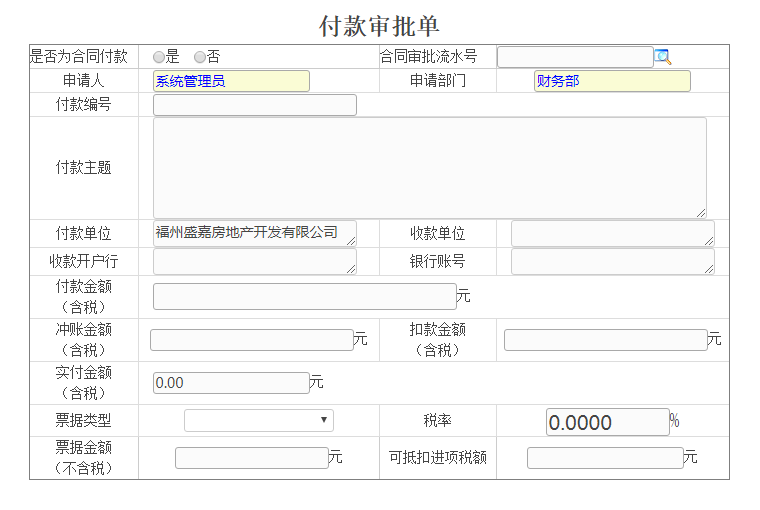Click the 付款金额（含税） input box
The height and width of the screenshot is (510, 760).
tap(304, 296)
